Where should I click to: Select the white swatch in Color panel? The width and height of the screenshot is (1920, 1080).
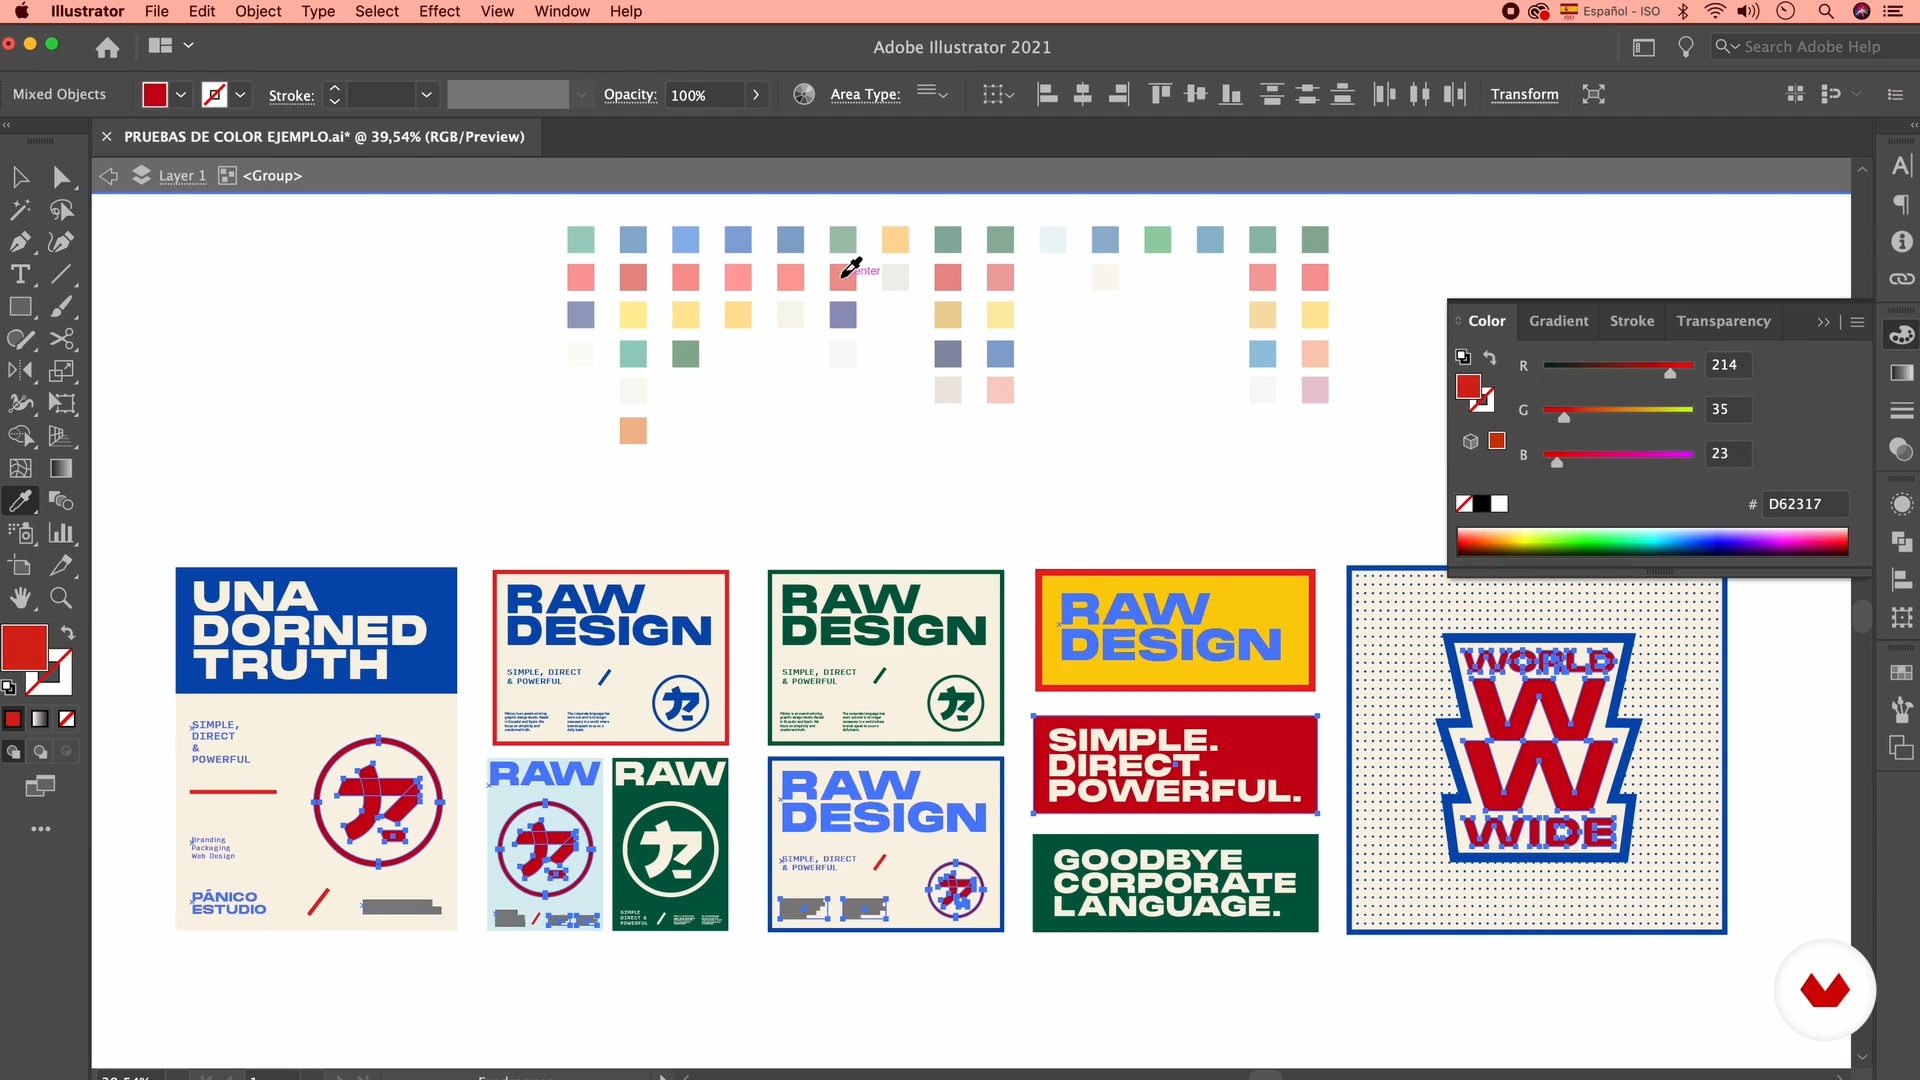click(x=1499, y=504)
